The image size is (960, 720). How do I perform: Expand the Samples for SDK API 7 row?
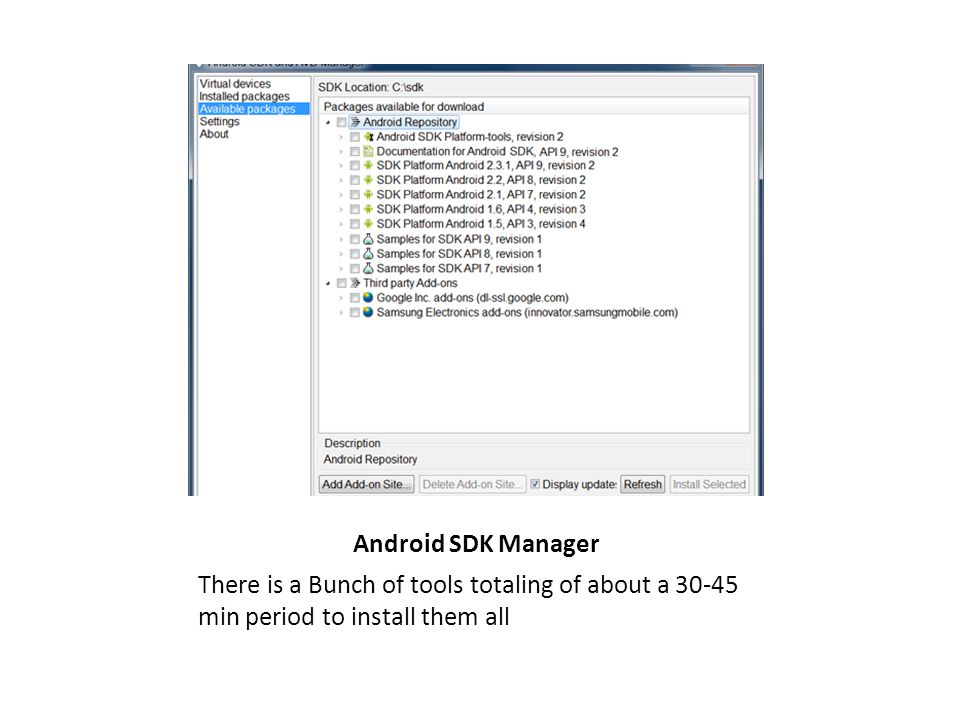[x=342, y=269]
